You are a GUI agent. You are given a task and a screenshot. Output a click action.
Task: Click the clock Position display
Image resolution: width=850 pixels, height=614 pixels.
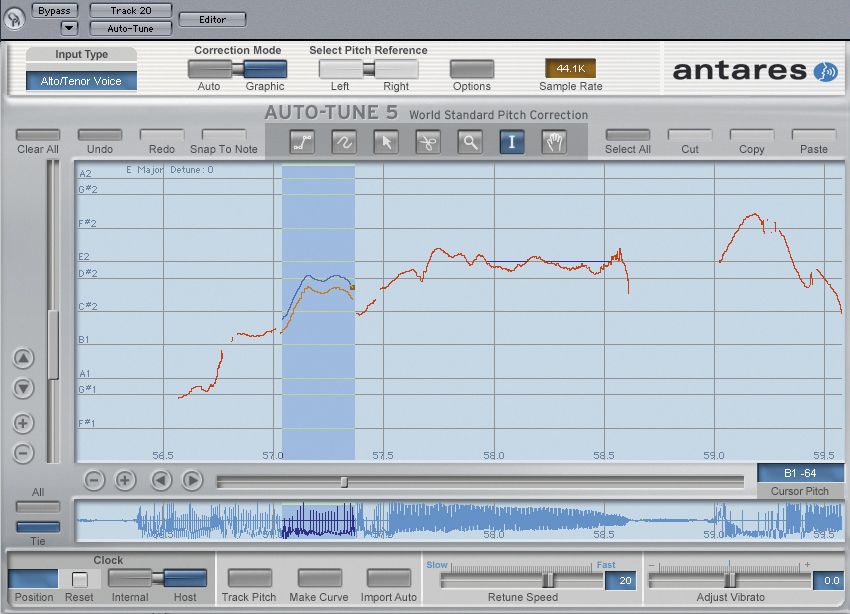pyautogui.click(x=33, y=579)
